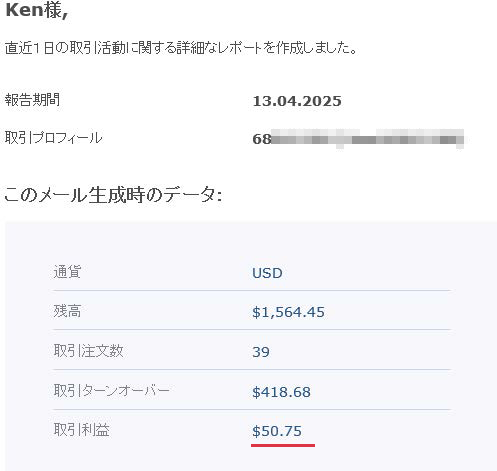Click the 取引ターンオーバー row label
Viewport: 497px width, 471px height.
112,390
